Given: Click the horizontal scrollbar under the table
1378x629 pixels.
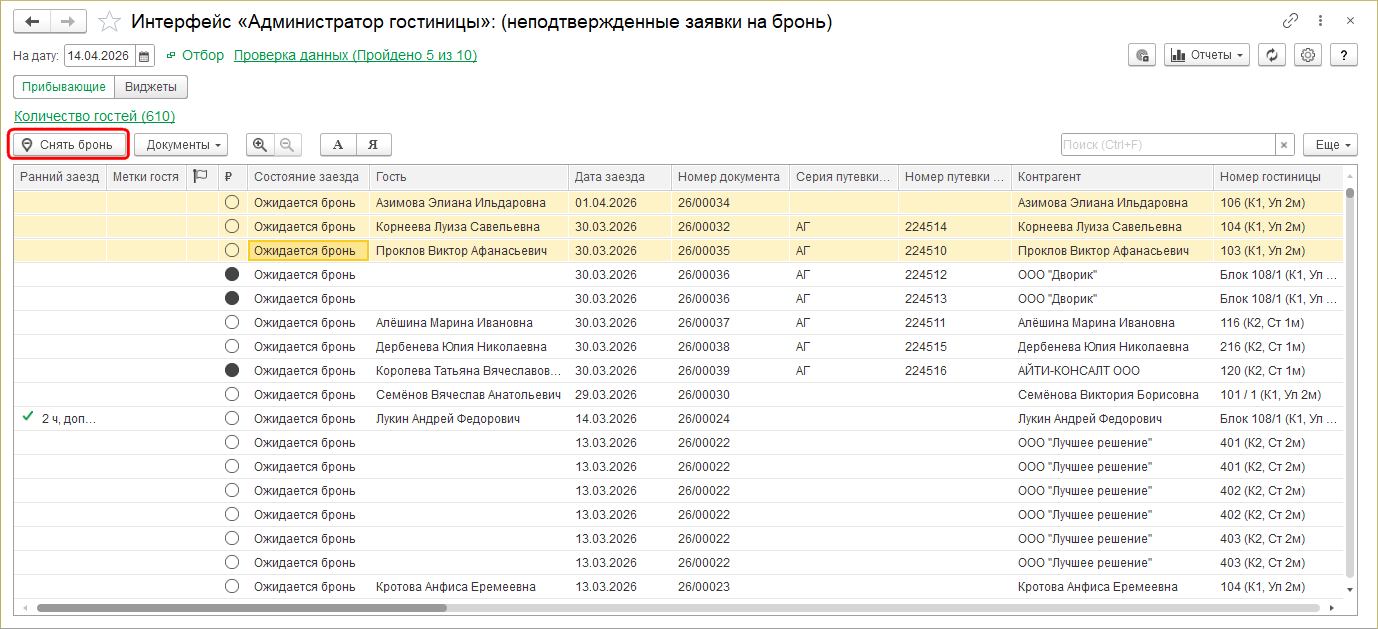Looking at the screenshot, I should tap(240, 608).
